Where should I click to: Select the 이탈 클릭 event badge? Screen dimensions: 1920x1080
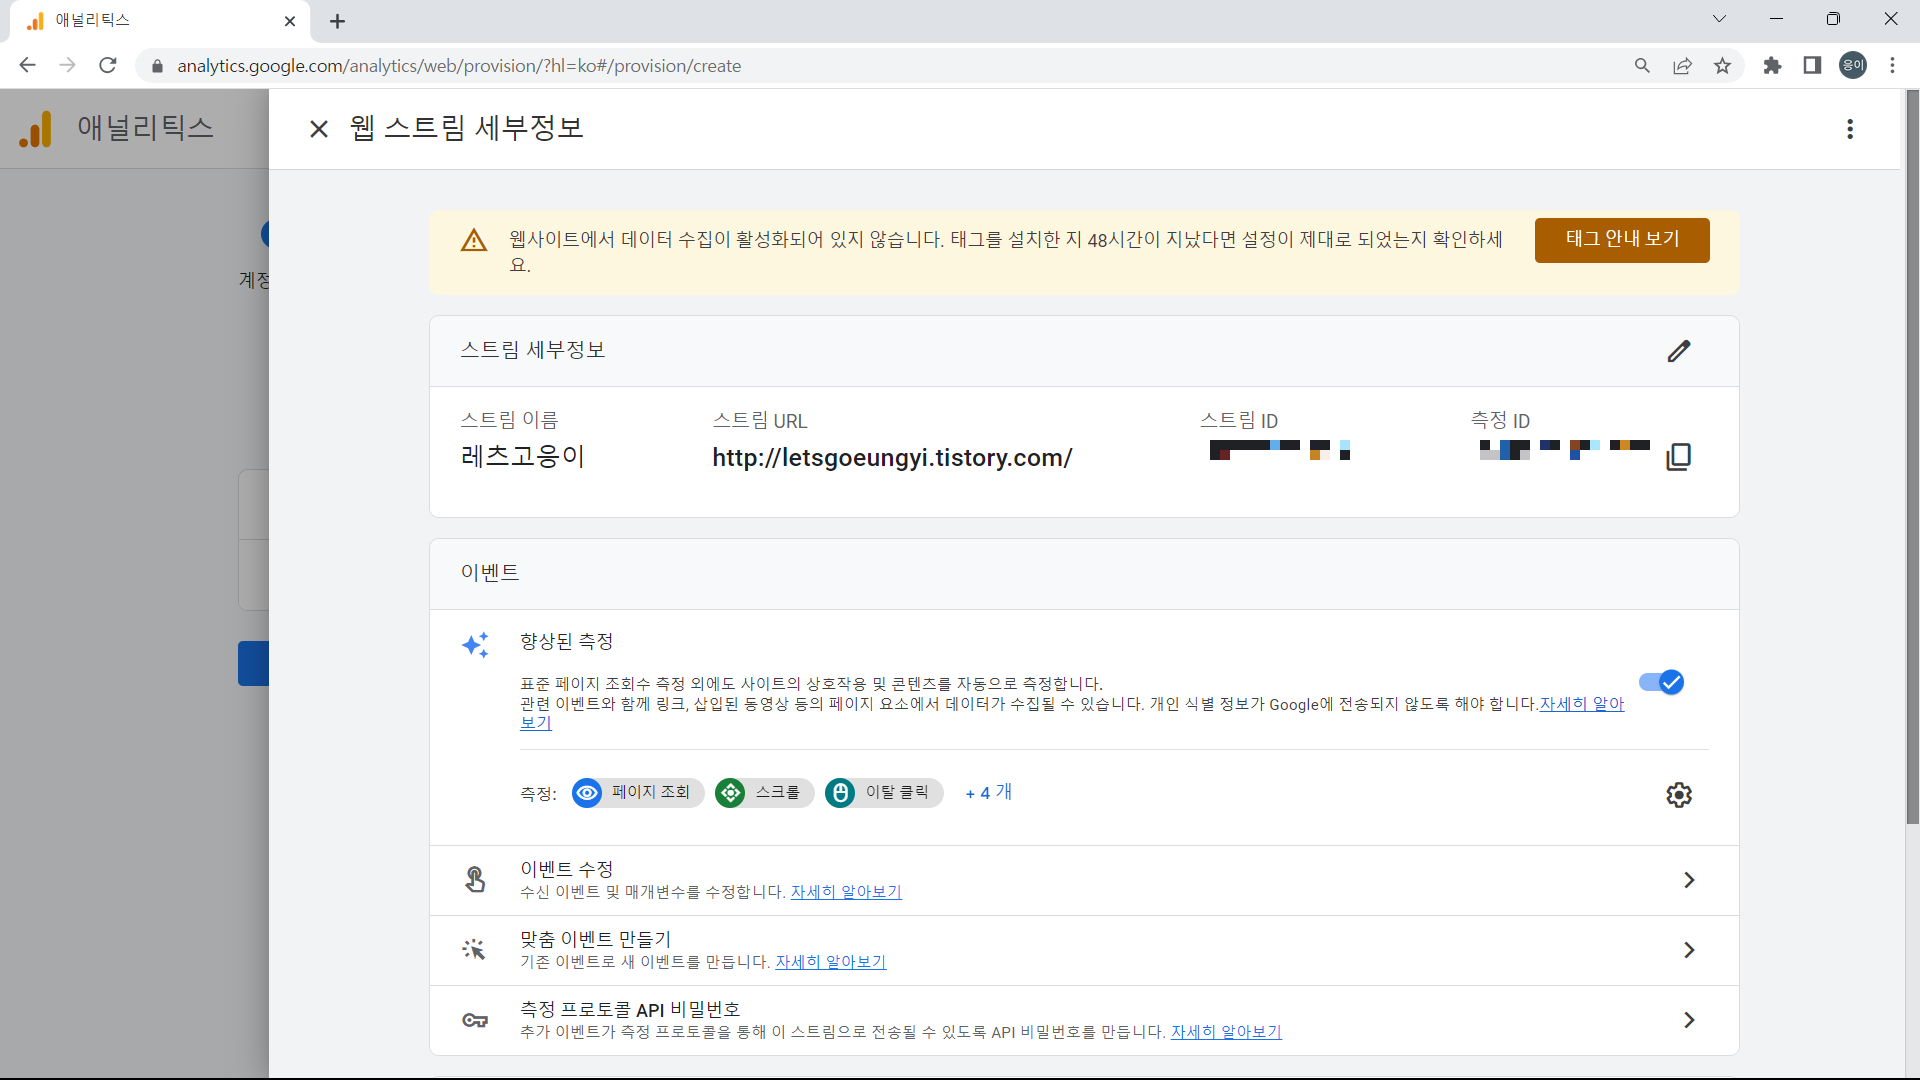coord(883,792)
